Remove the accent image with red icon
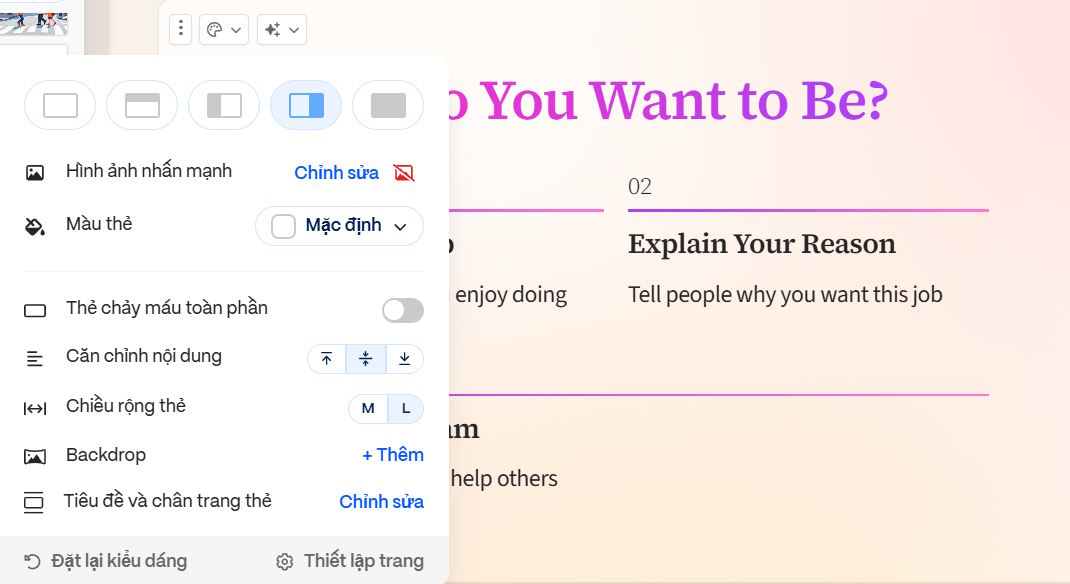This screenshot has height=584, width=1070. pos(404,173)
